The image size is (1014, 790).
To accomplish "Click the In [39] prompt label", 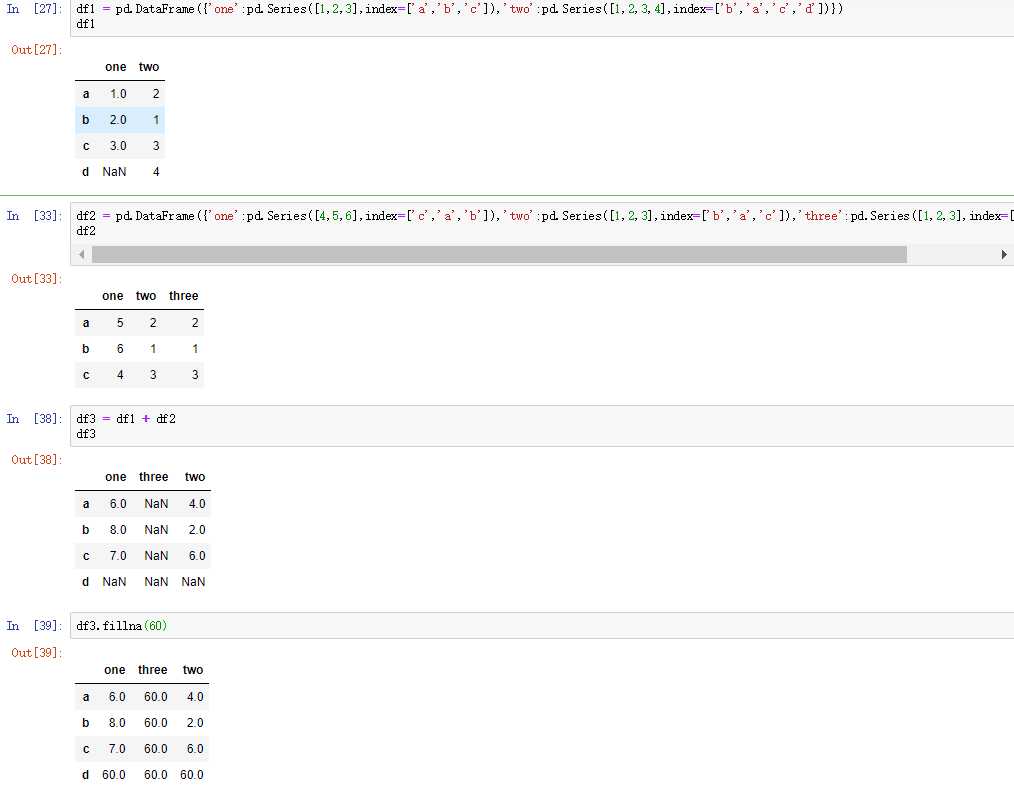I will pos(34,626).
